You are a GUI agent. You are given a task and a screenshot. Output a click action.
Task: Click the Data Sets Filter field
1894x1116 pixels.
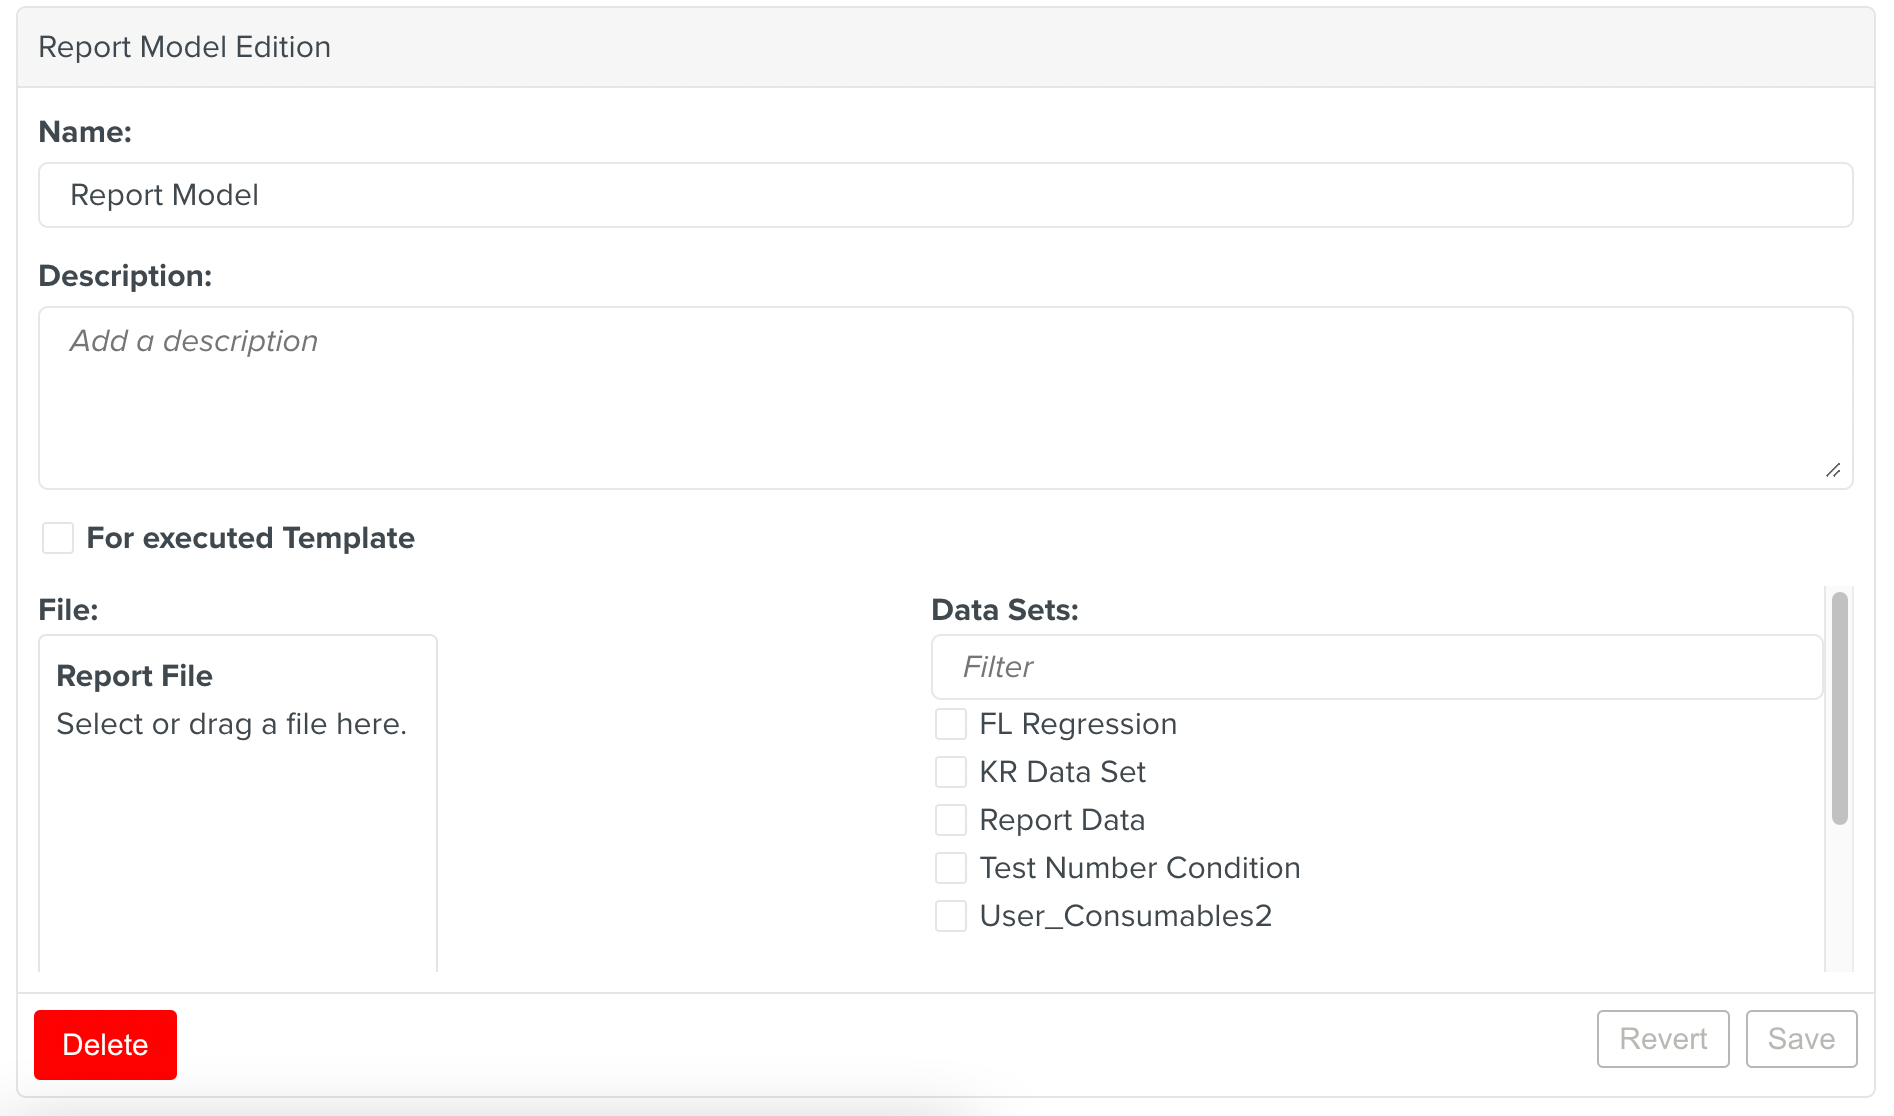coord(1376,667)
